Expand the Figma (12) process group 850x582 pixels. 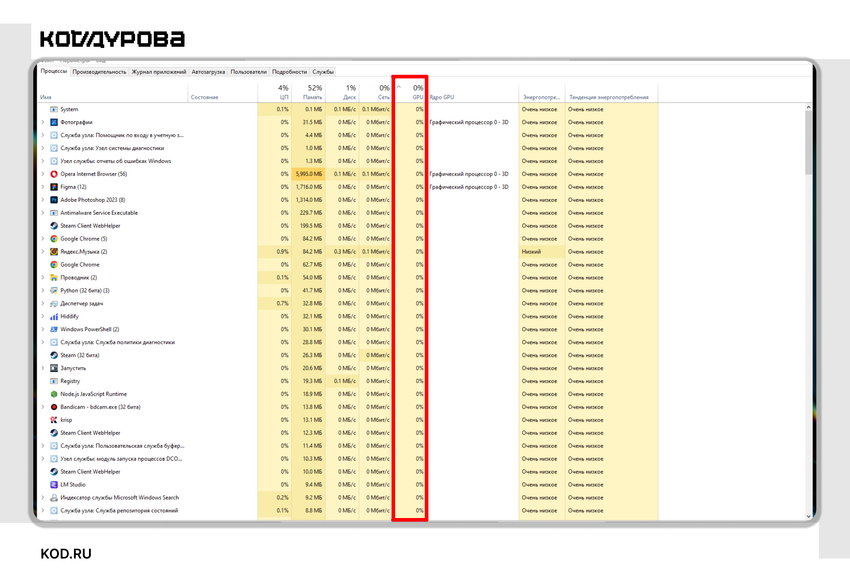click(43, 187)
